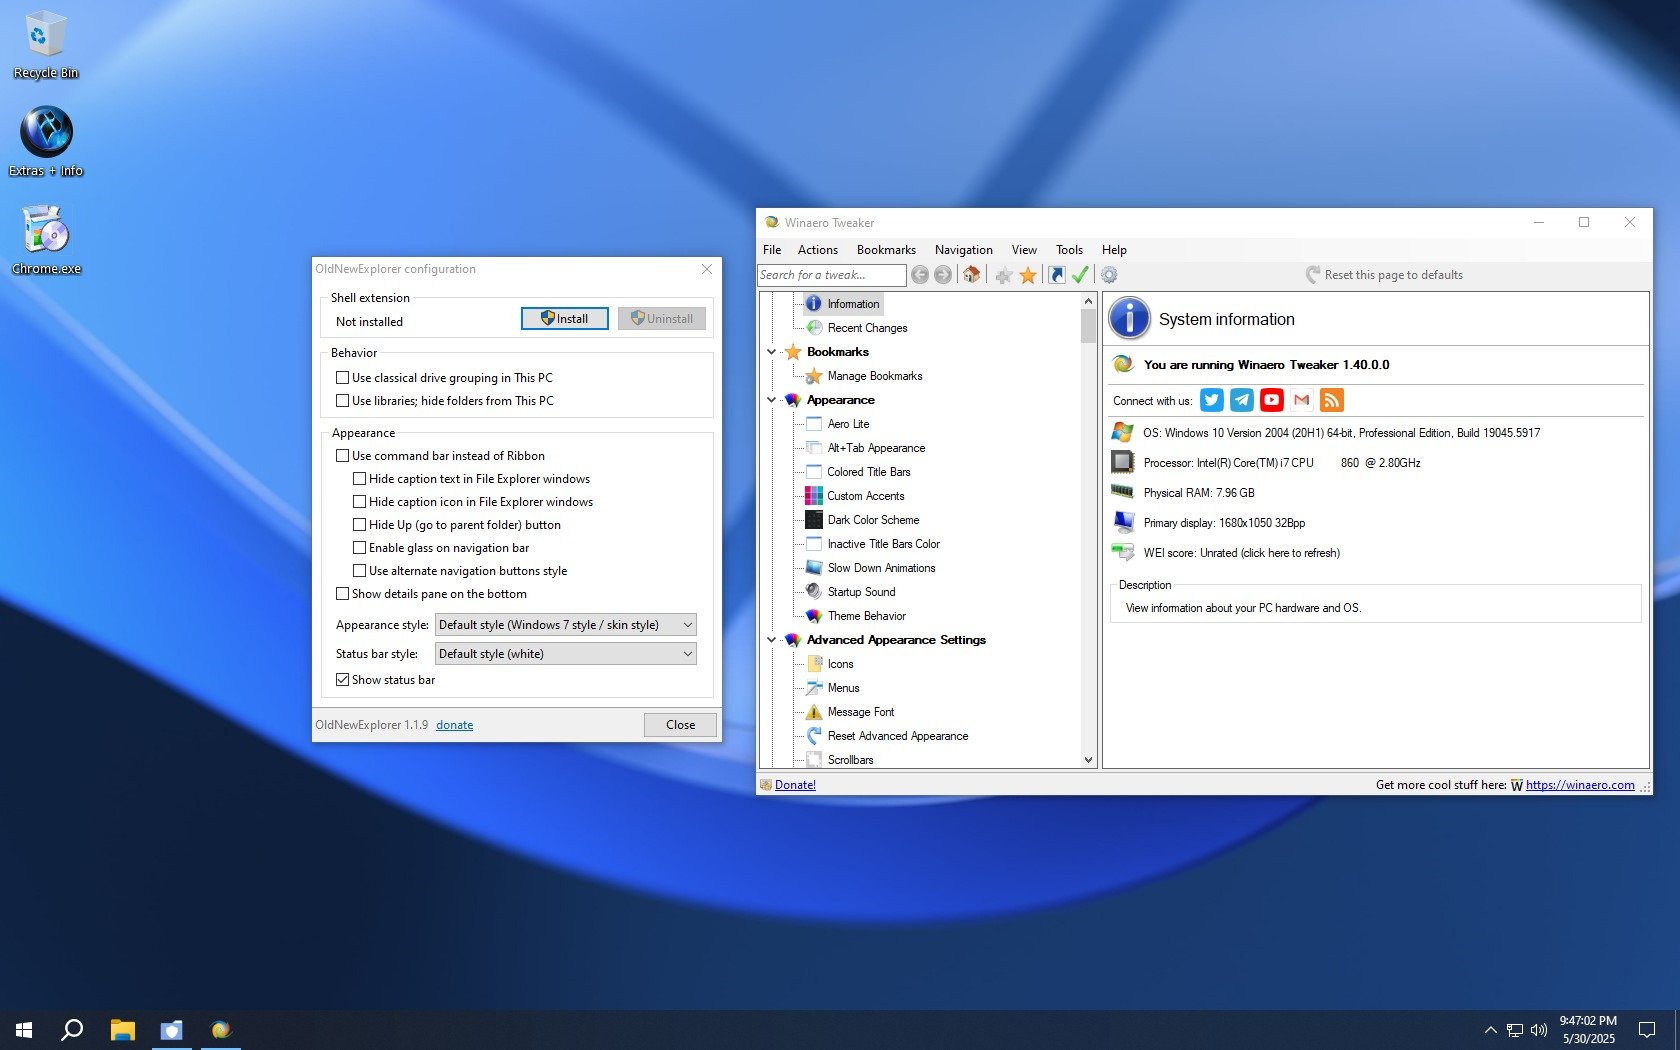Image resolution: width=1680 pixels, height=1050 pixels.
Task: Open the Appearance style dropdown
Action: point(565,625)
